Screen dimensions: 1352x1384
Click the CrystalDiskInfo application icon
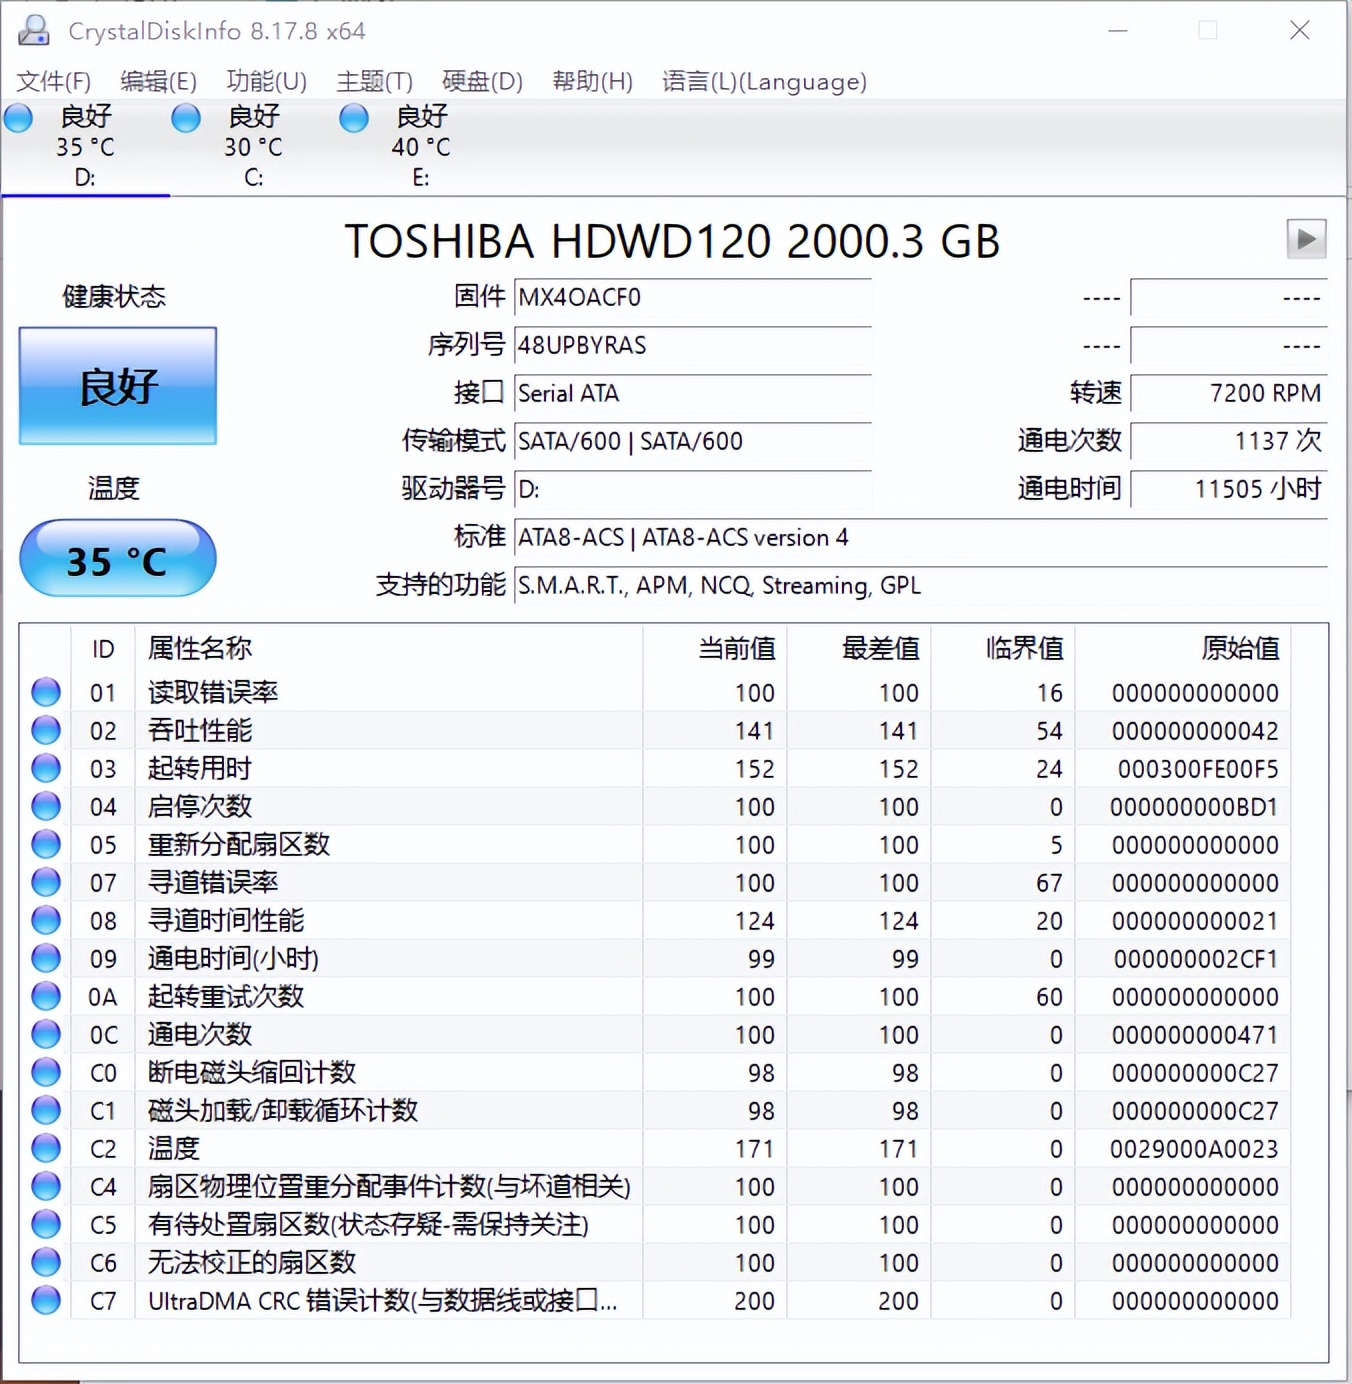(34, 31)
